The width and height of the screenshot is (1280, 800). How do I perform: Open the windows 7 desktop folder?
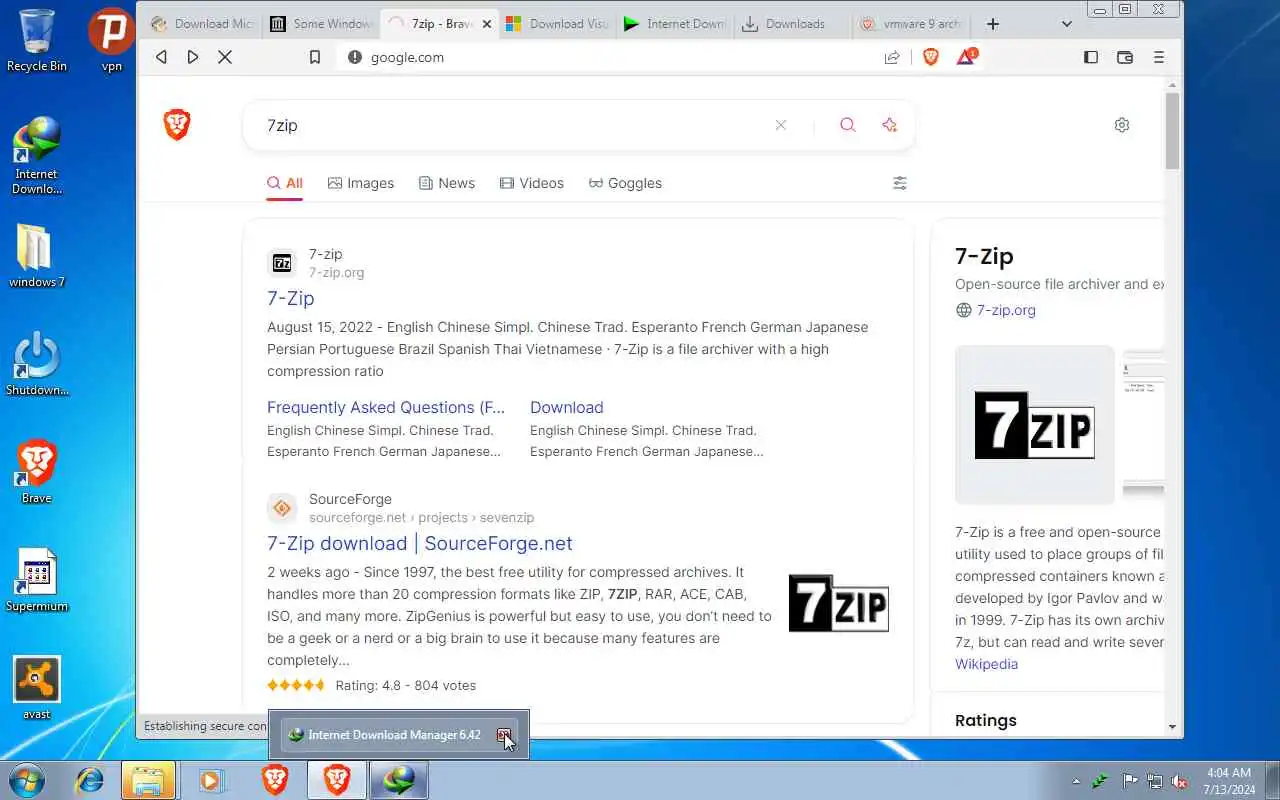click(36, 256)
